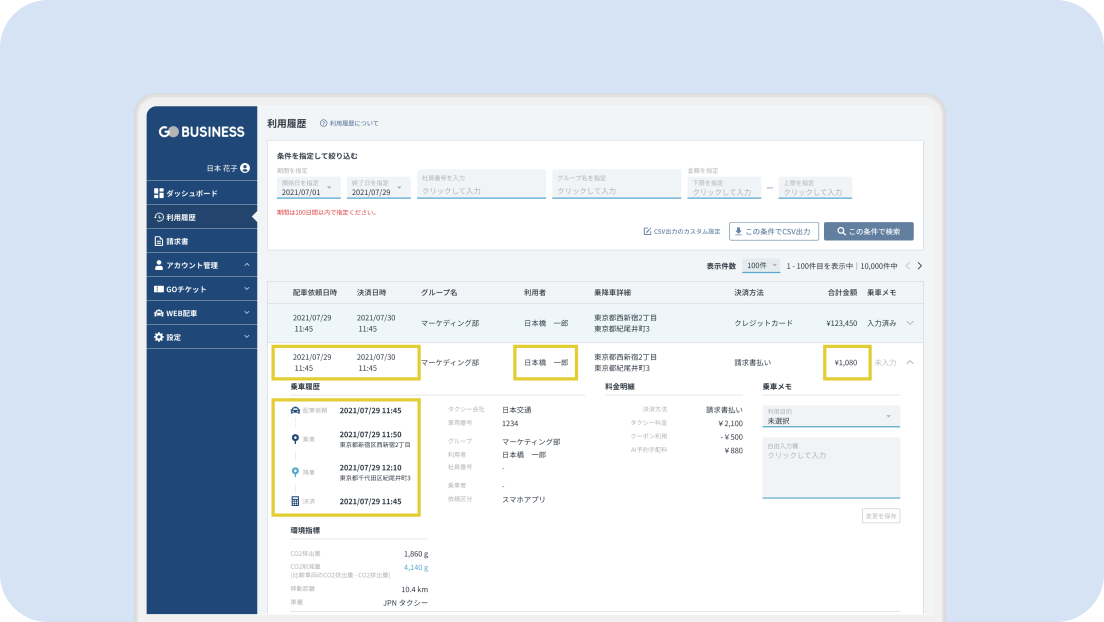Viewport: 1104px width, 622px height.
Task: Click the ticket icon for GOチケット
Action: (x=158, y=289)
